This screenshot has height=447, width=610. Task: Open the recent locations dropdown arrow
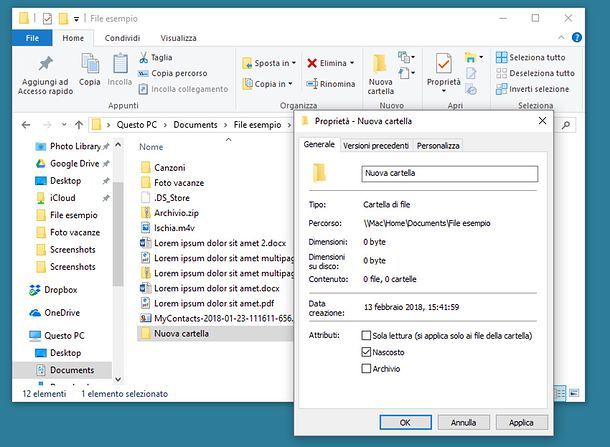[x=64, y=125]
